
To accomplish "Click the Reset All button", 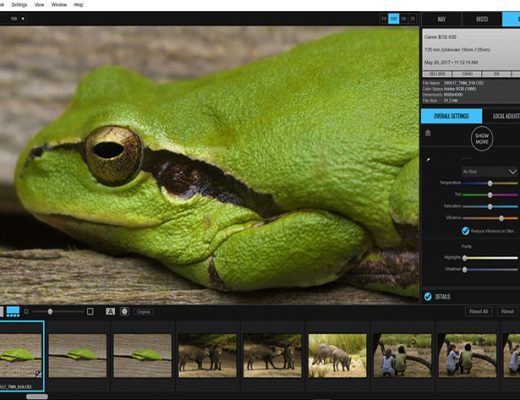I will (x=479, y=312).
